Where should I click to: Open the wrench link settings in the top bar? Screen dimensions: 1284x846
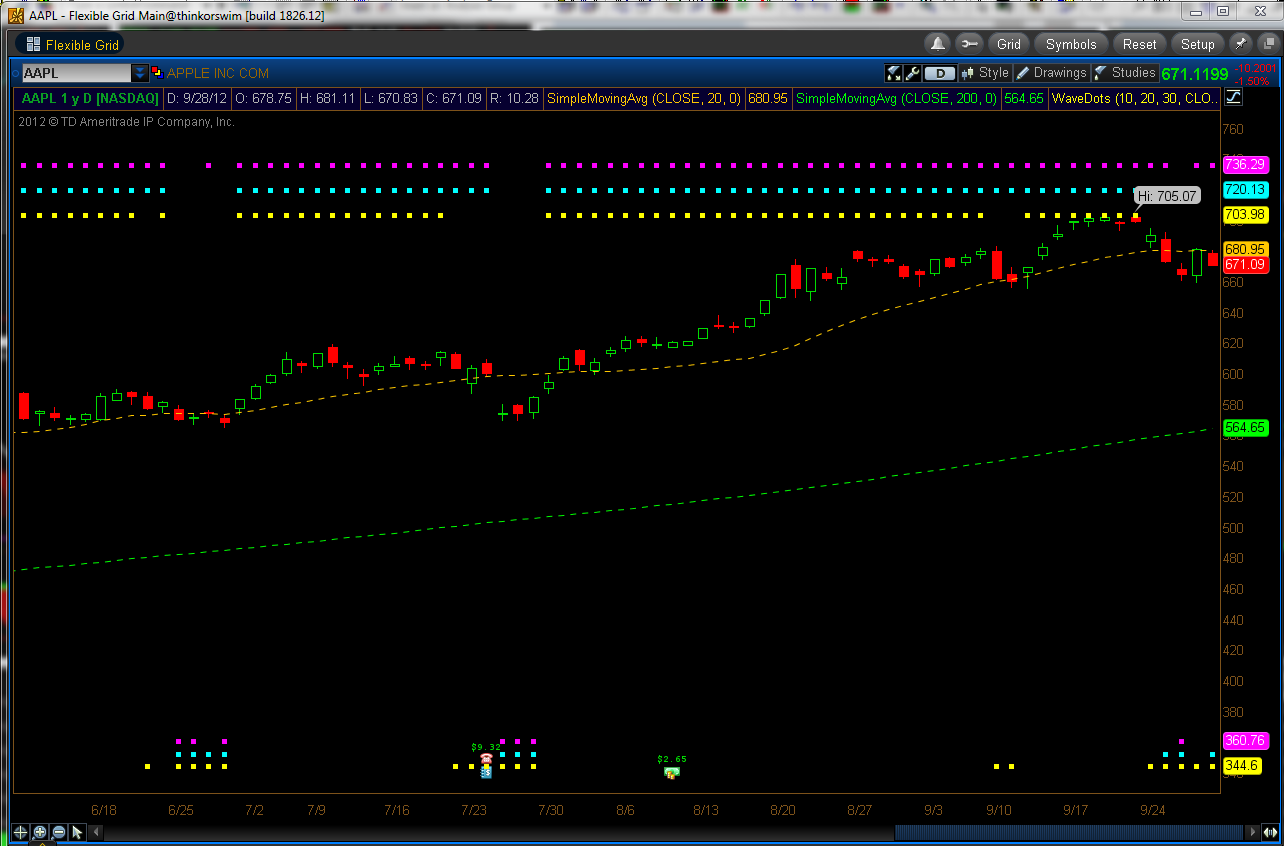pos(968,44)
